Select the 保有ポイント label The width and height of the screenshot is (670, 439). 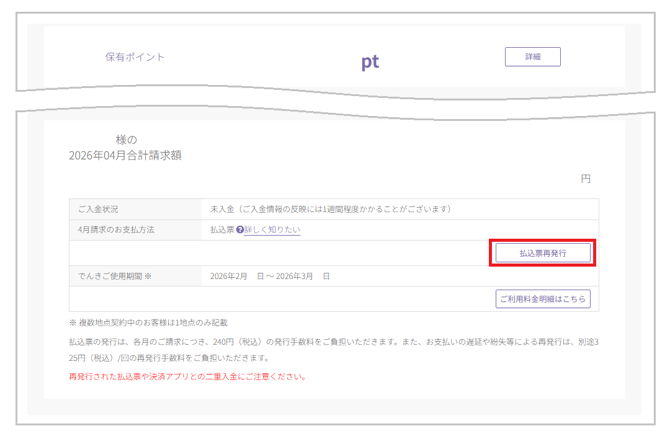tap(135, 57)
